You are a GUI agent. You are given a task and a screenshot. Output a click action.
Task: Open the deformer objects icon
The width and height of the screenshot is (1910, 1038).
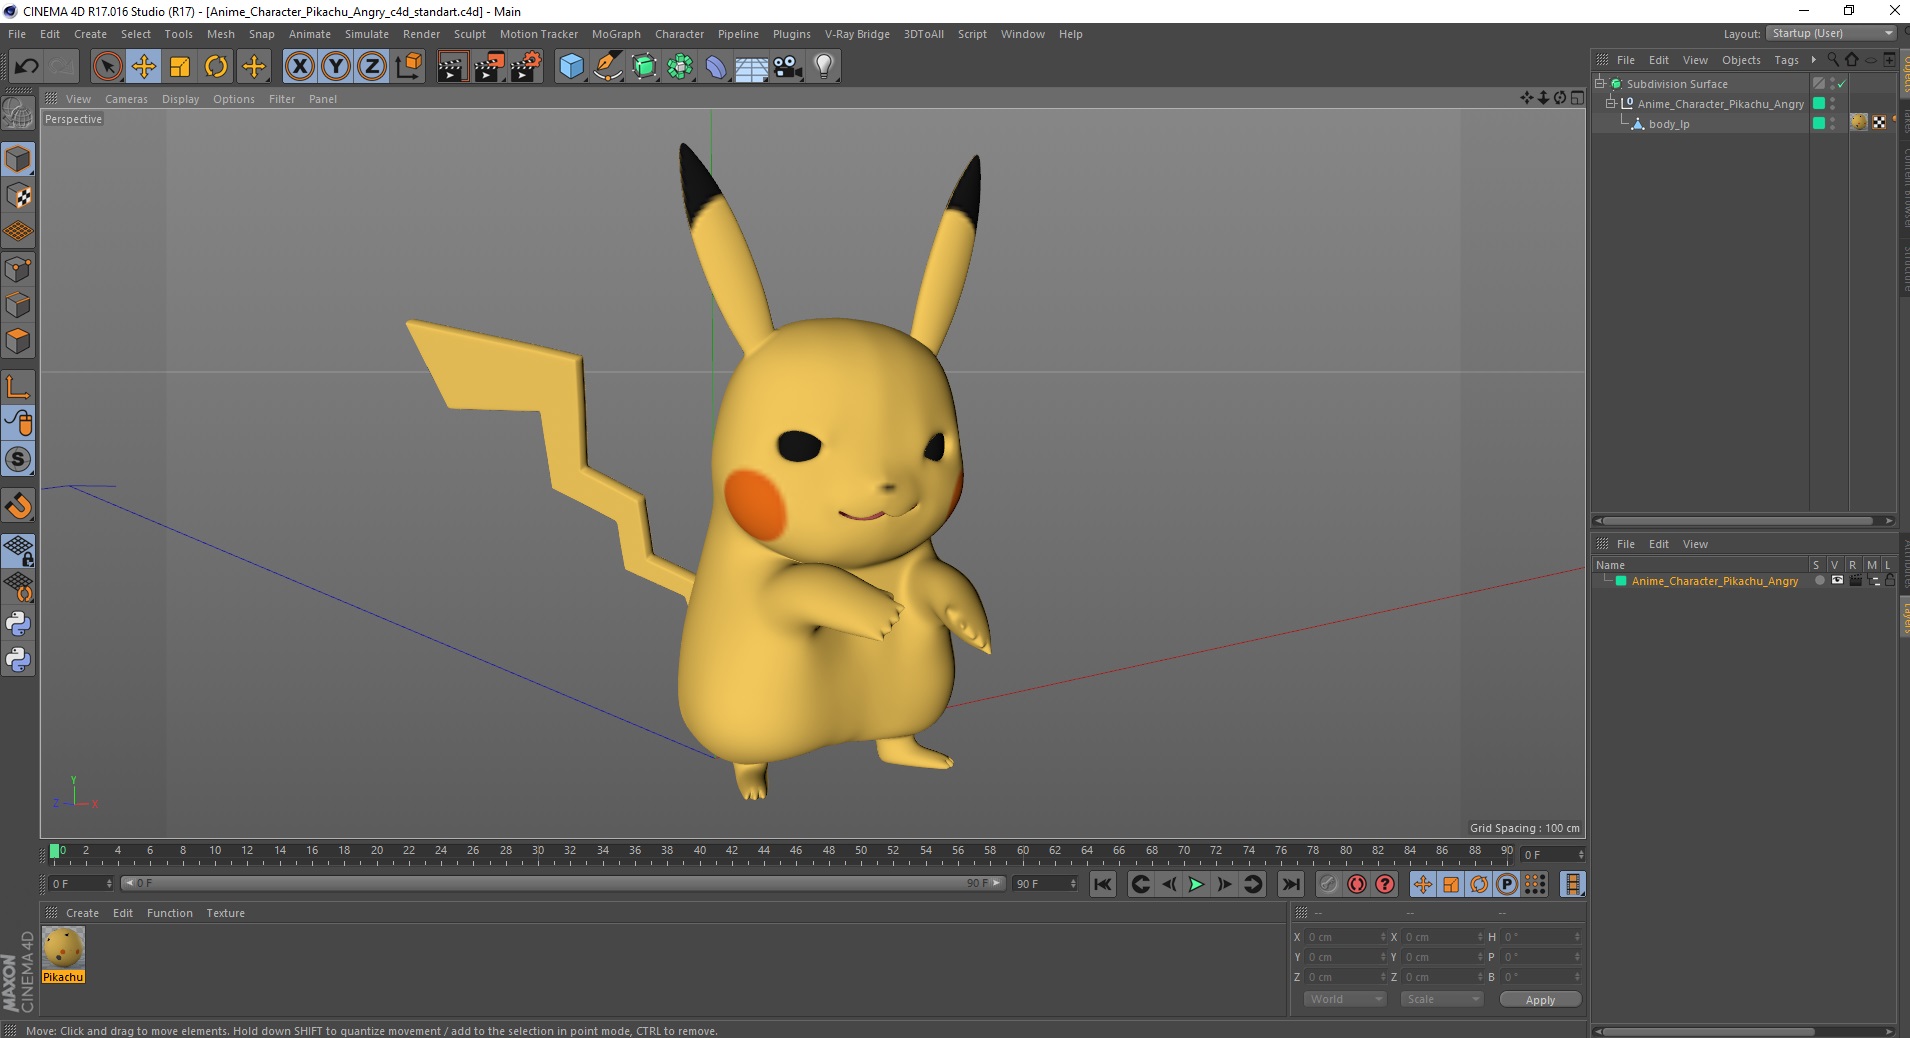717,67
